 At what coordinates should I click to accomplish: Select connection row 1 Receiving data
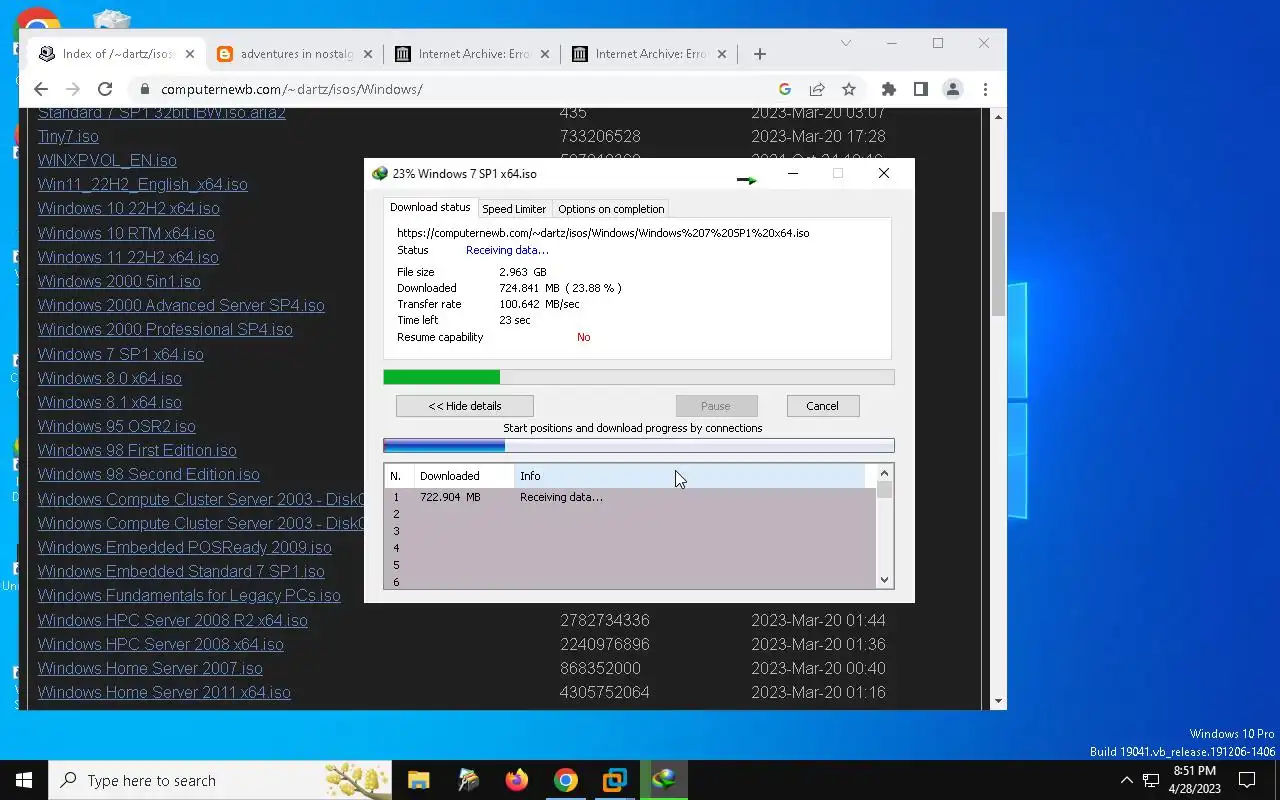[x=630, y=497]
